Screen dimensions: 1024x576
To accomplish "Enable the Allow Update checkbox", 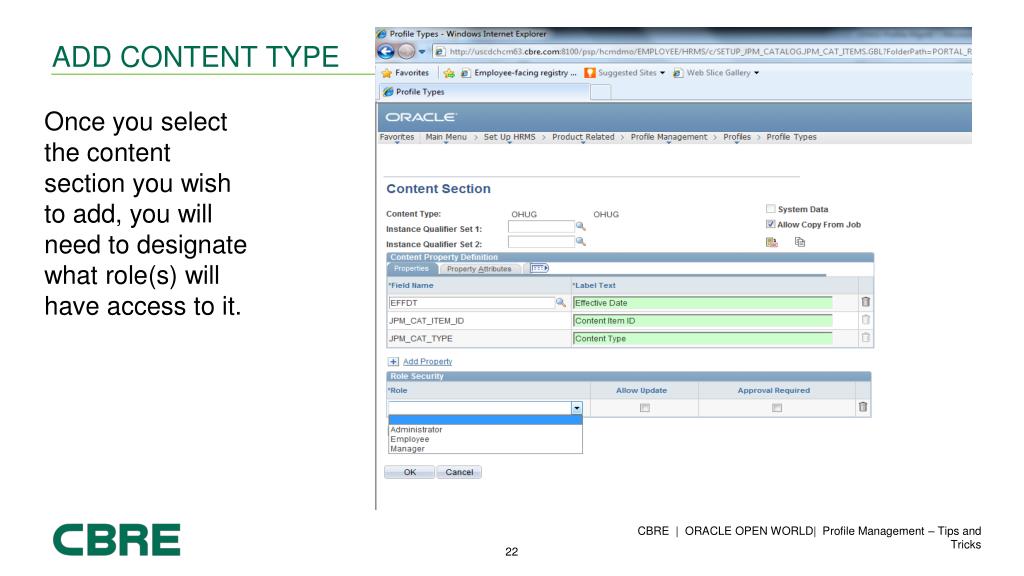I will point(645,408).
